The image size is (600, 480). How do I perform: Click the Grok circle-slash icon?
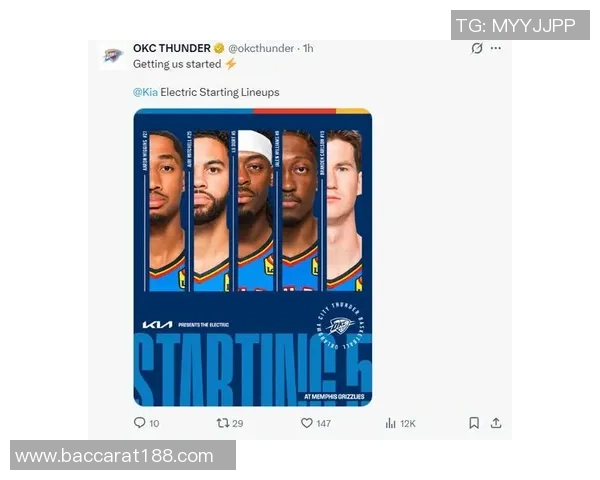(x=477, y=48)
